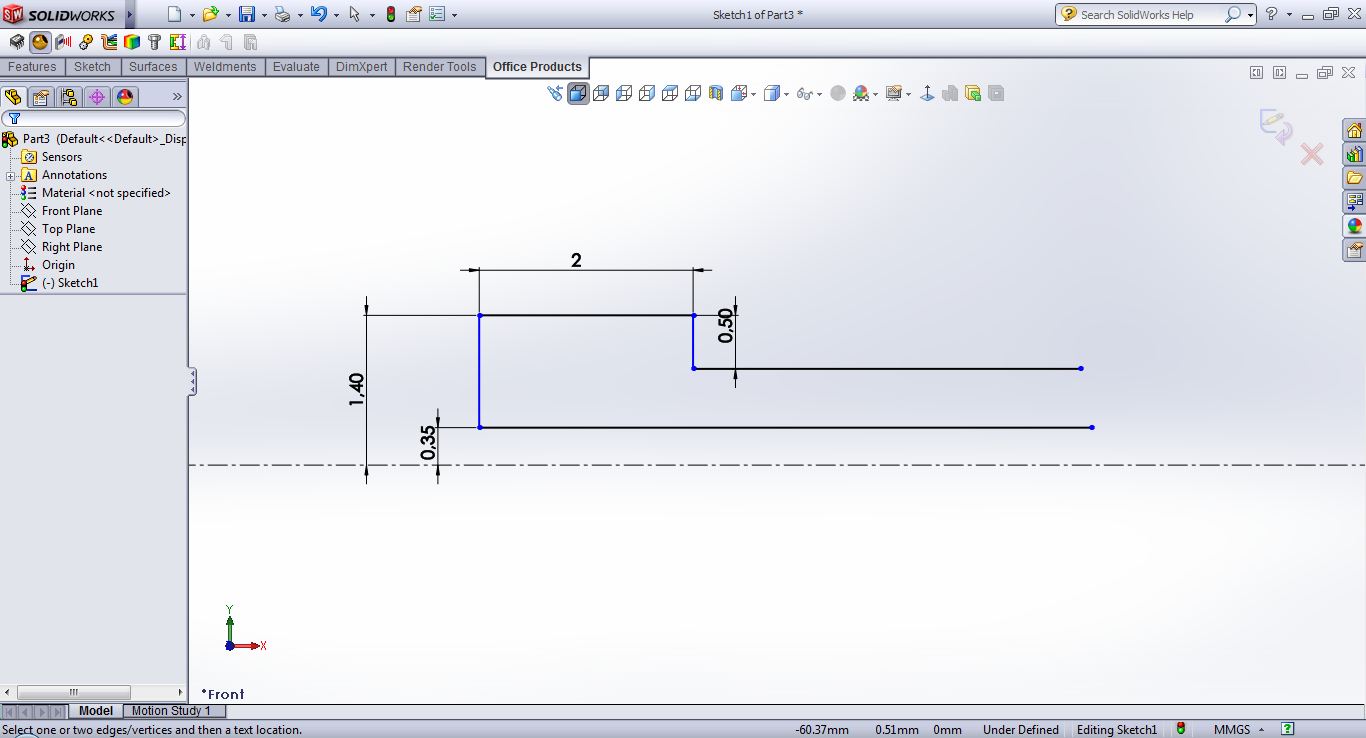
Task: Click the Previous View icon
Action: coord(556,93)
